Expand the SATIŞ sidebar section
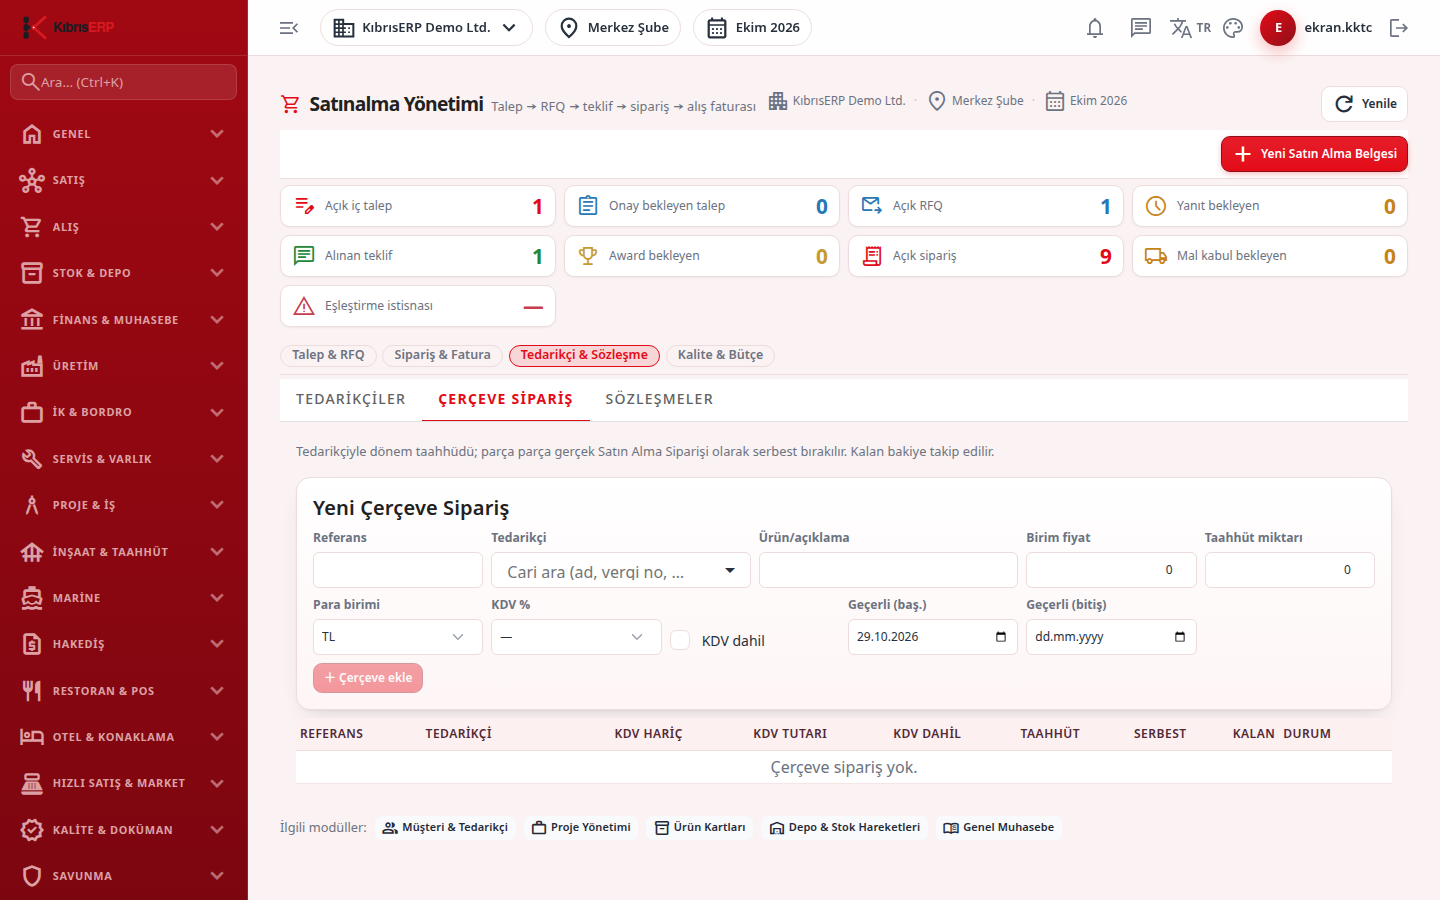 [124, 180]
